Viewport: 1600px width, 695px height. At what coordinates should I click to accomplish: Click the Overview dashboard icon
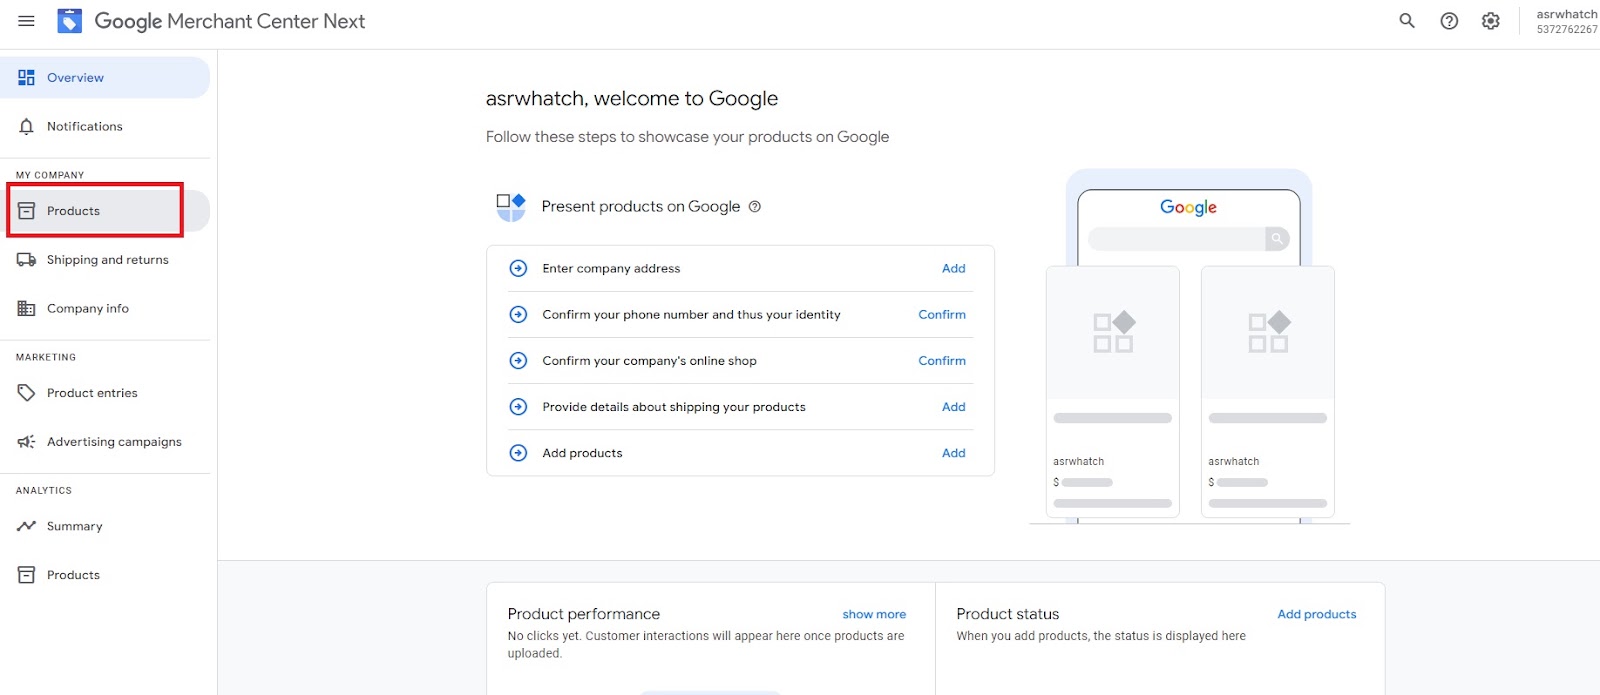tap(27, 77)
